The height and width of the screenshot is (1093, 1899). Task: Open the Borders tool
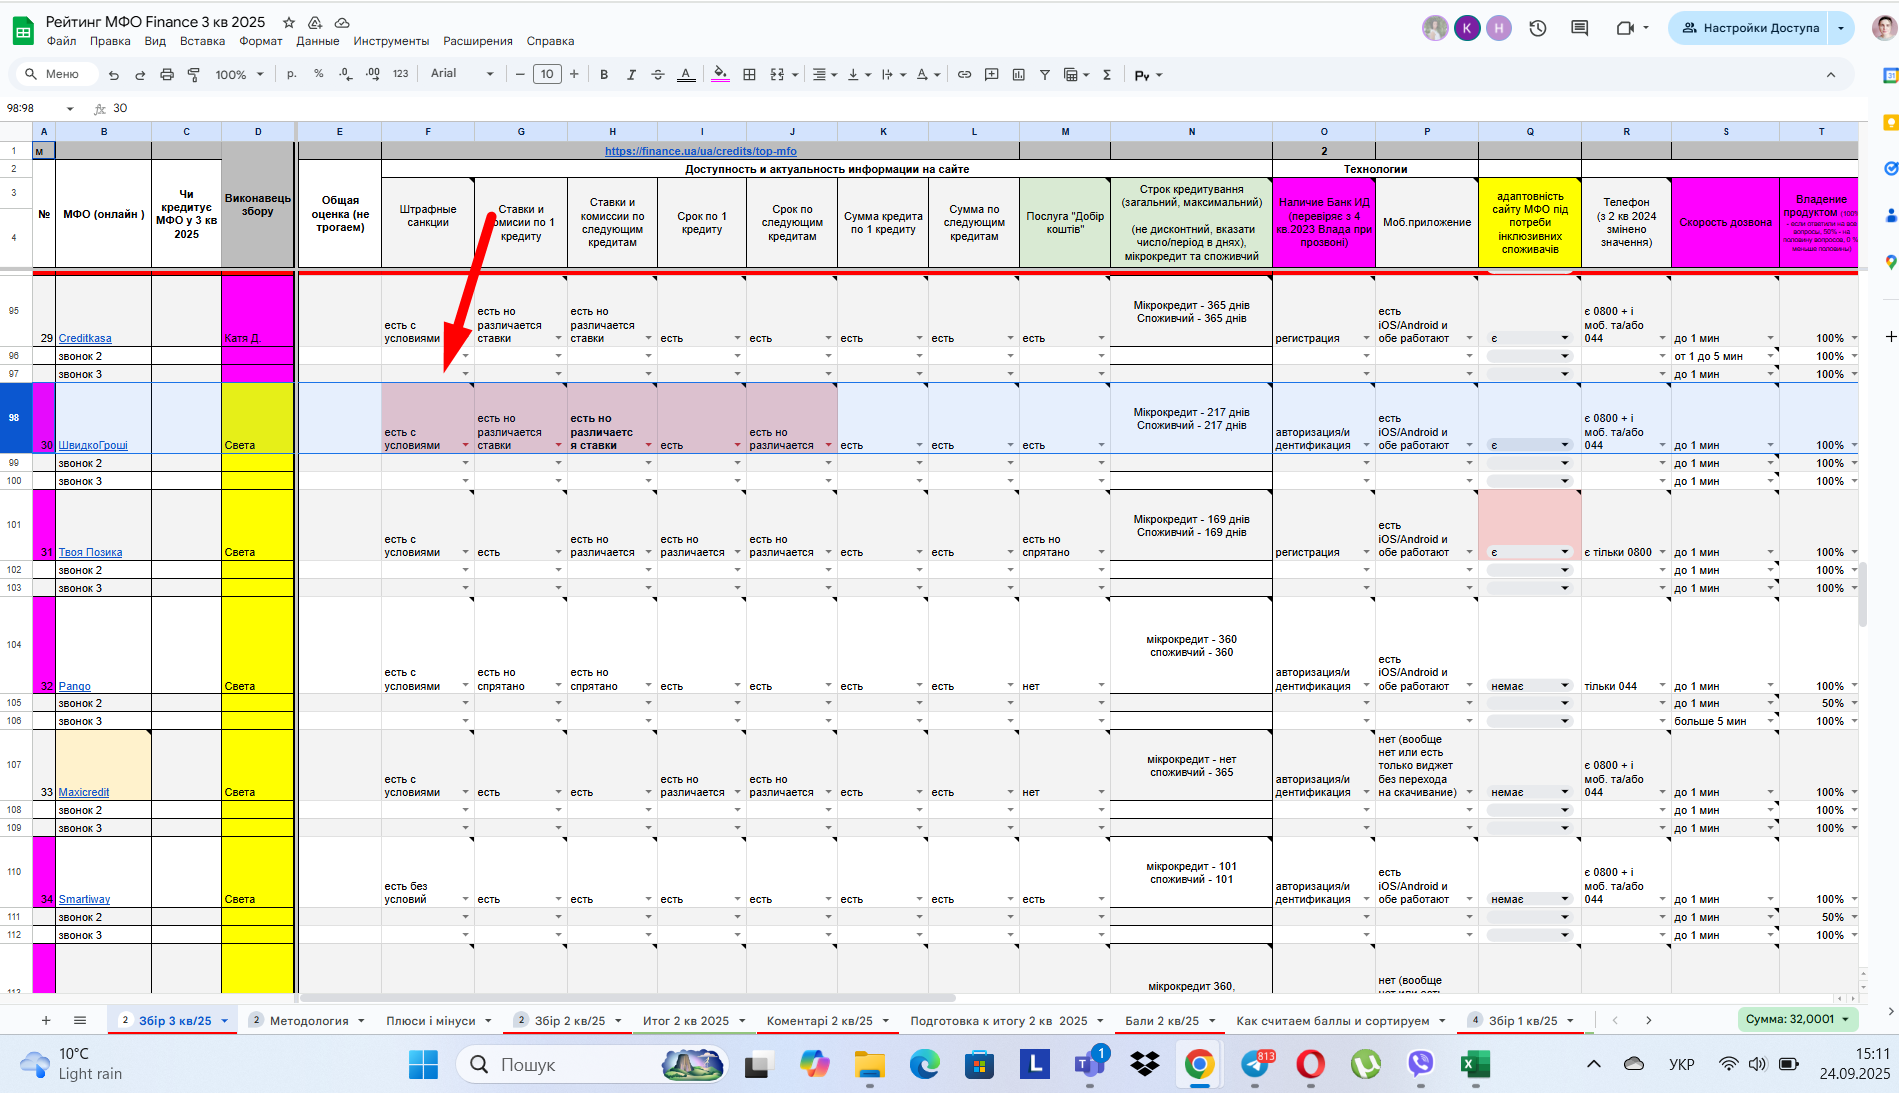point(749,75)
